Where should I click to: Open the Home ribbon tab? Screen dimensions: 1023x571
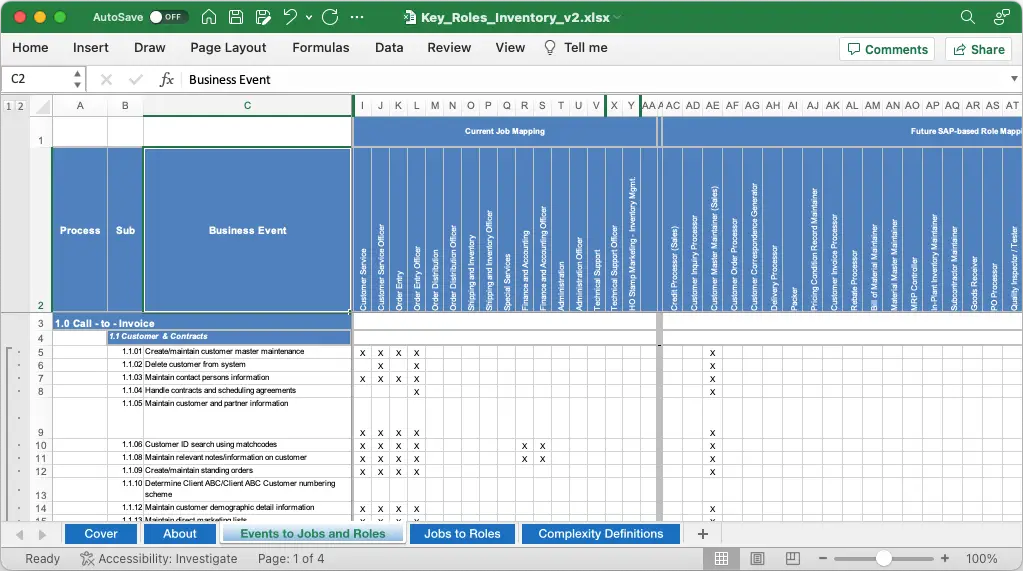point(30,48)
